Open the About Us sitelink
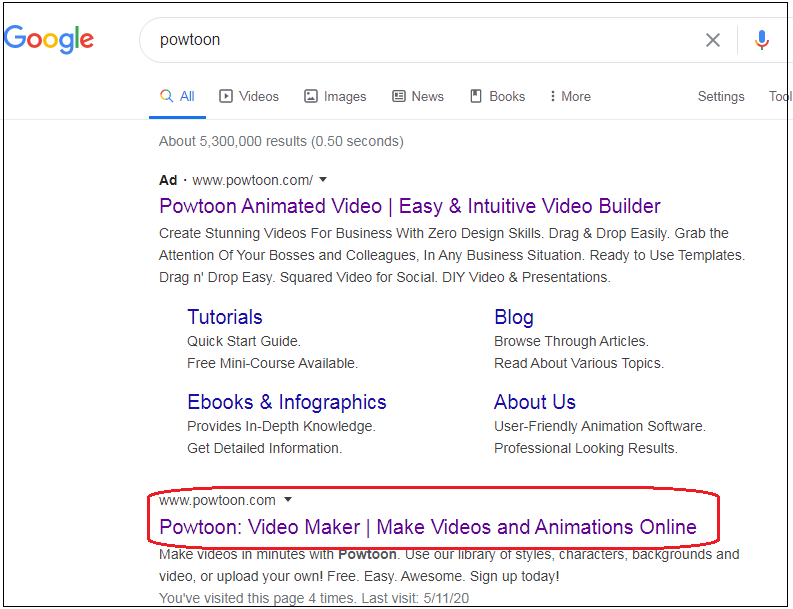 [x=535, y=402]
